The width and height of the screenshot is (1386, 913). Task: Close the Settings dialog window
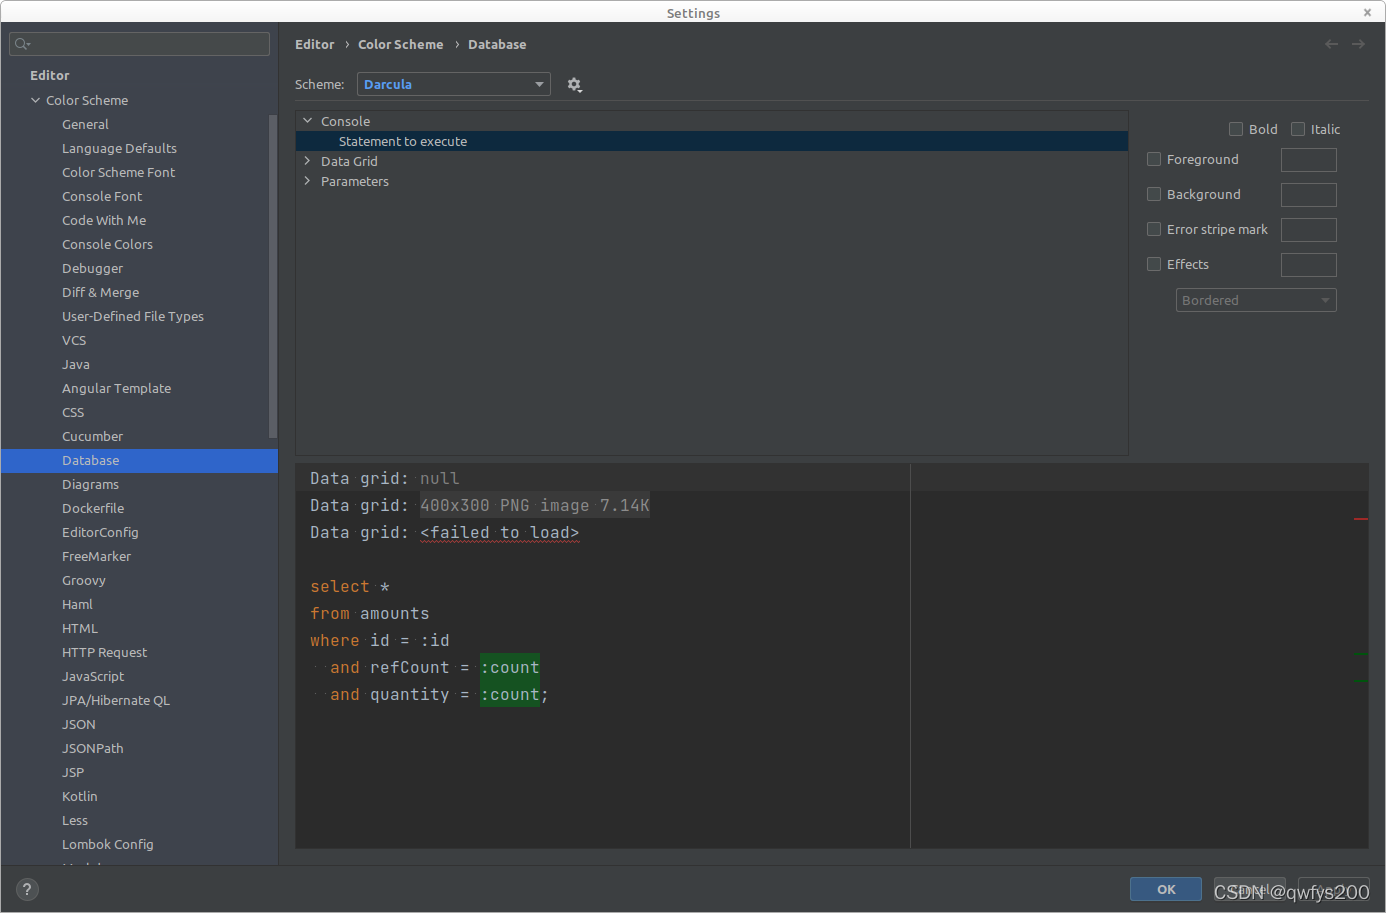click(1367, 12)
